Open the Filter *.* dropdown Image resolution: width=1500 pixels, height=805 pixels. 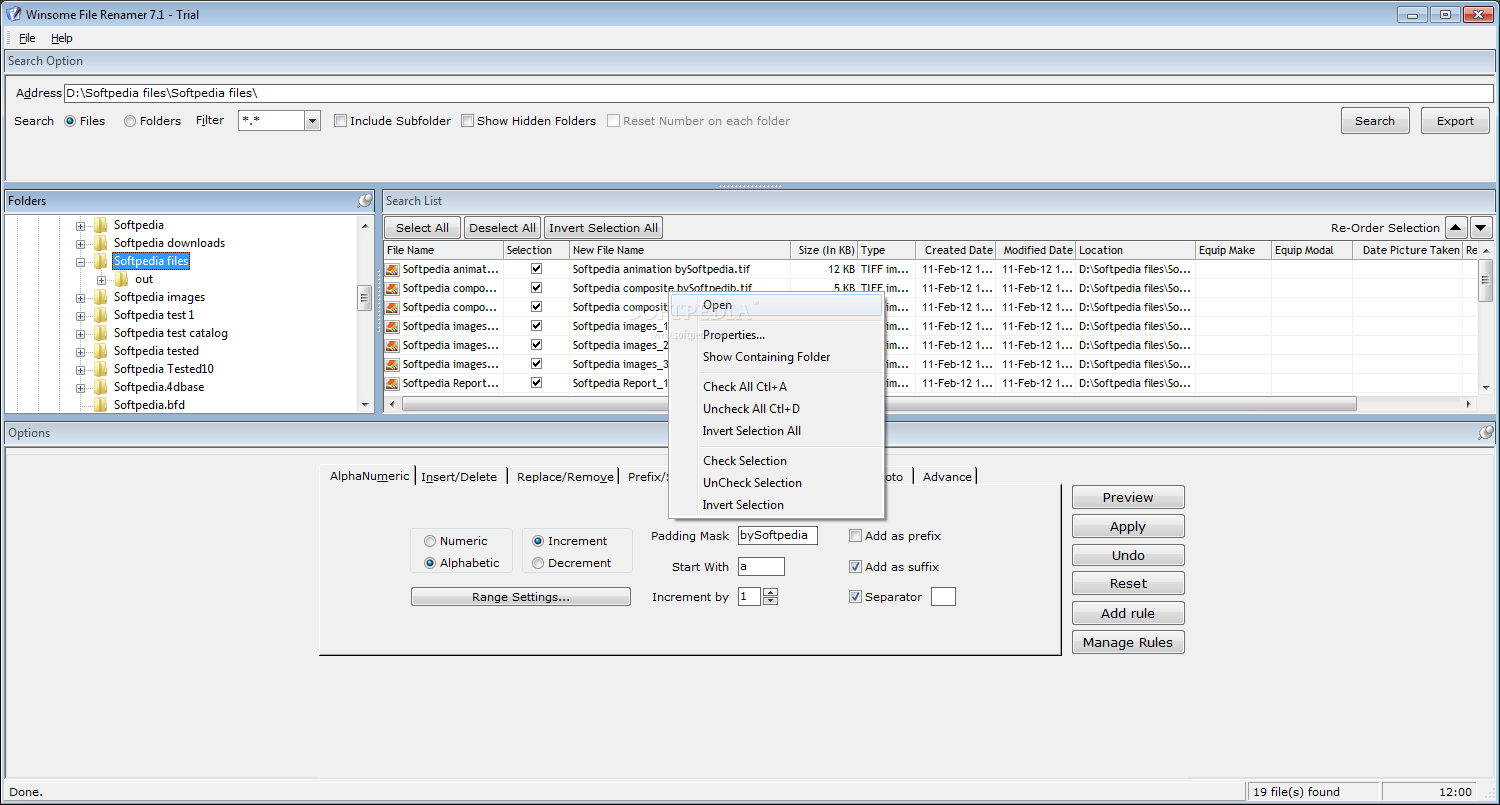[x=312, y=121]
